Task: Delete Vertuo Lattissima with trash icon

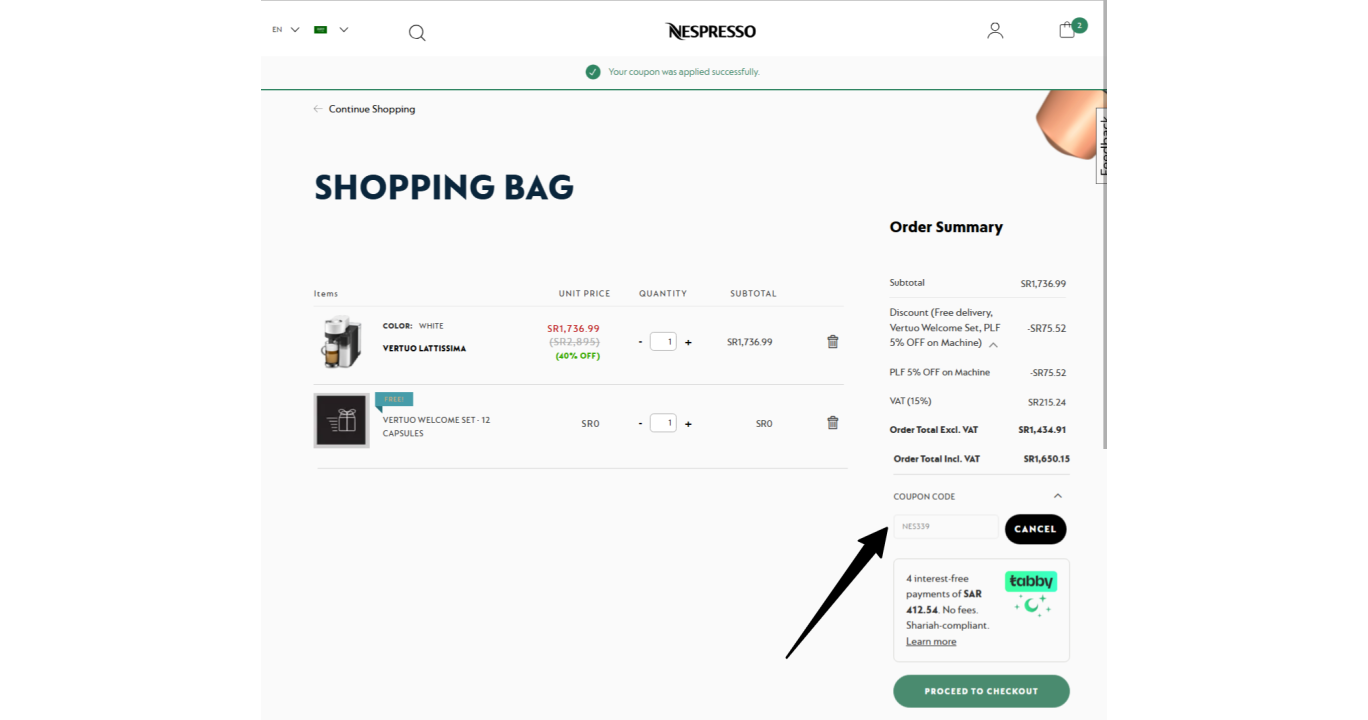Action: pos(833,342)
